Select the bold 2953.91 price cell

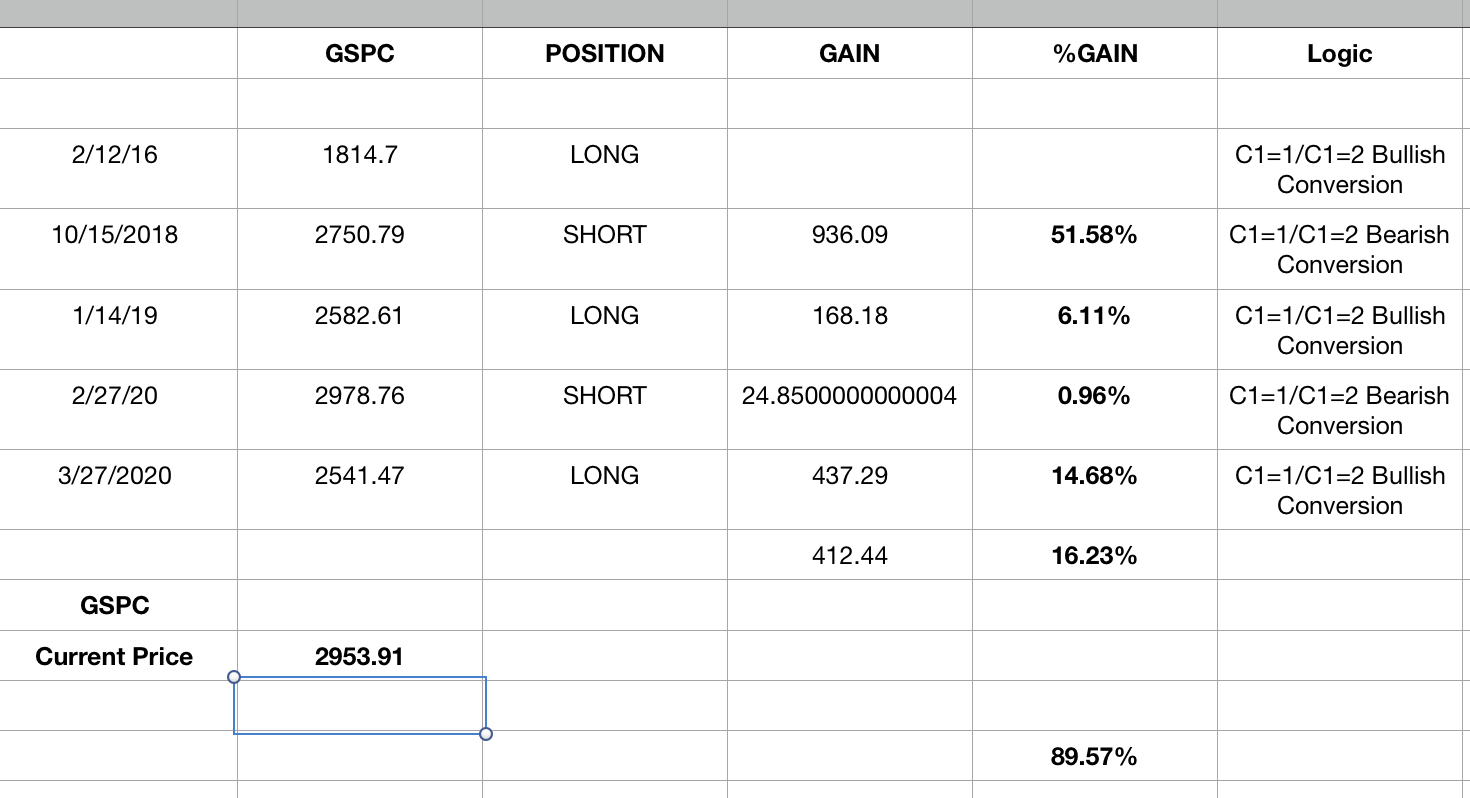[x=360, y=657]
